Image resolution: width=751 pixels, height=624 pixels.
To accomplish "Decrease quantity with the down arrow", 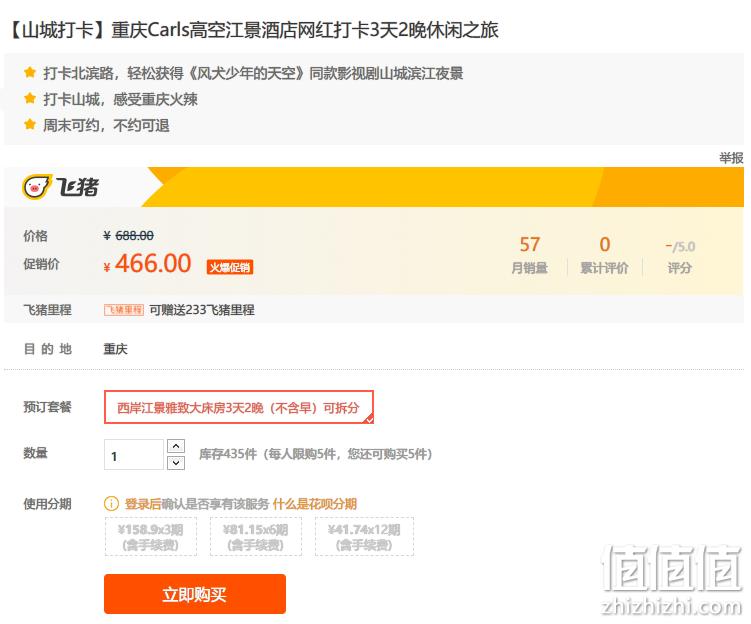I will pos(176,463).
